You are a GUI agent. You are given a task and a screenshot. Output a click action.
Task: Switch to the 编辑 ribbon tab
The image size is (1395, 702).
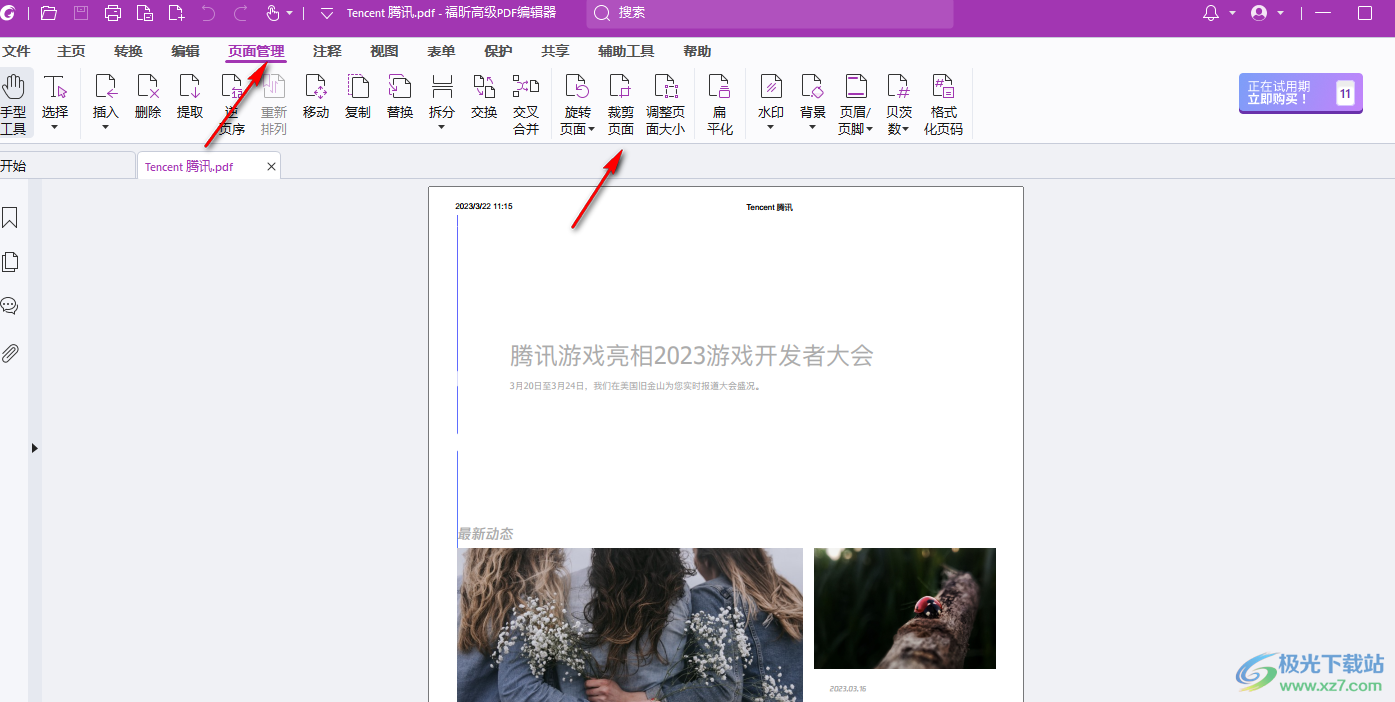pos(185,51)
